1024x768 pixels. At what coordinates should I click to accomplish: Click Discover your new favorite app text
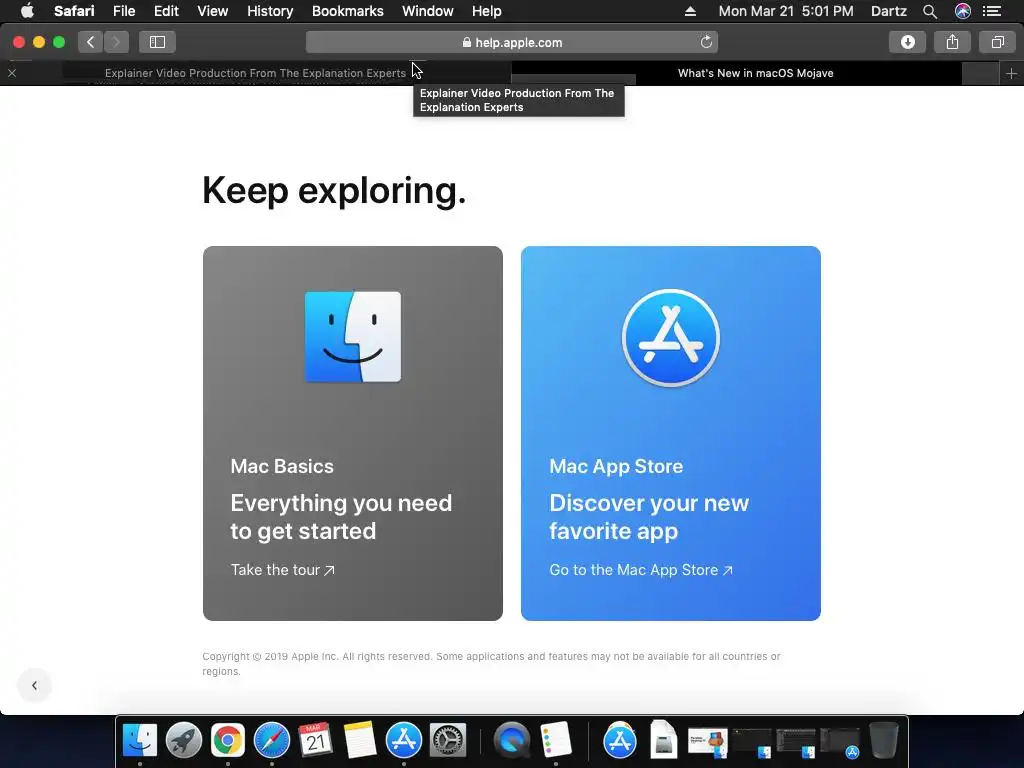(x=649, y=517)
